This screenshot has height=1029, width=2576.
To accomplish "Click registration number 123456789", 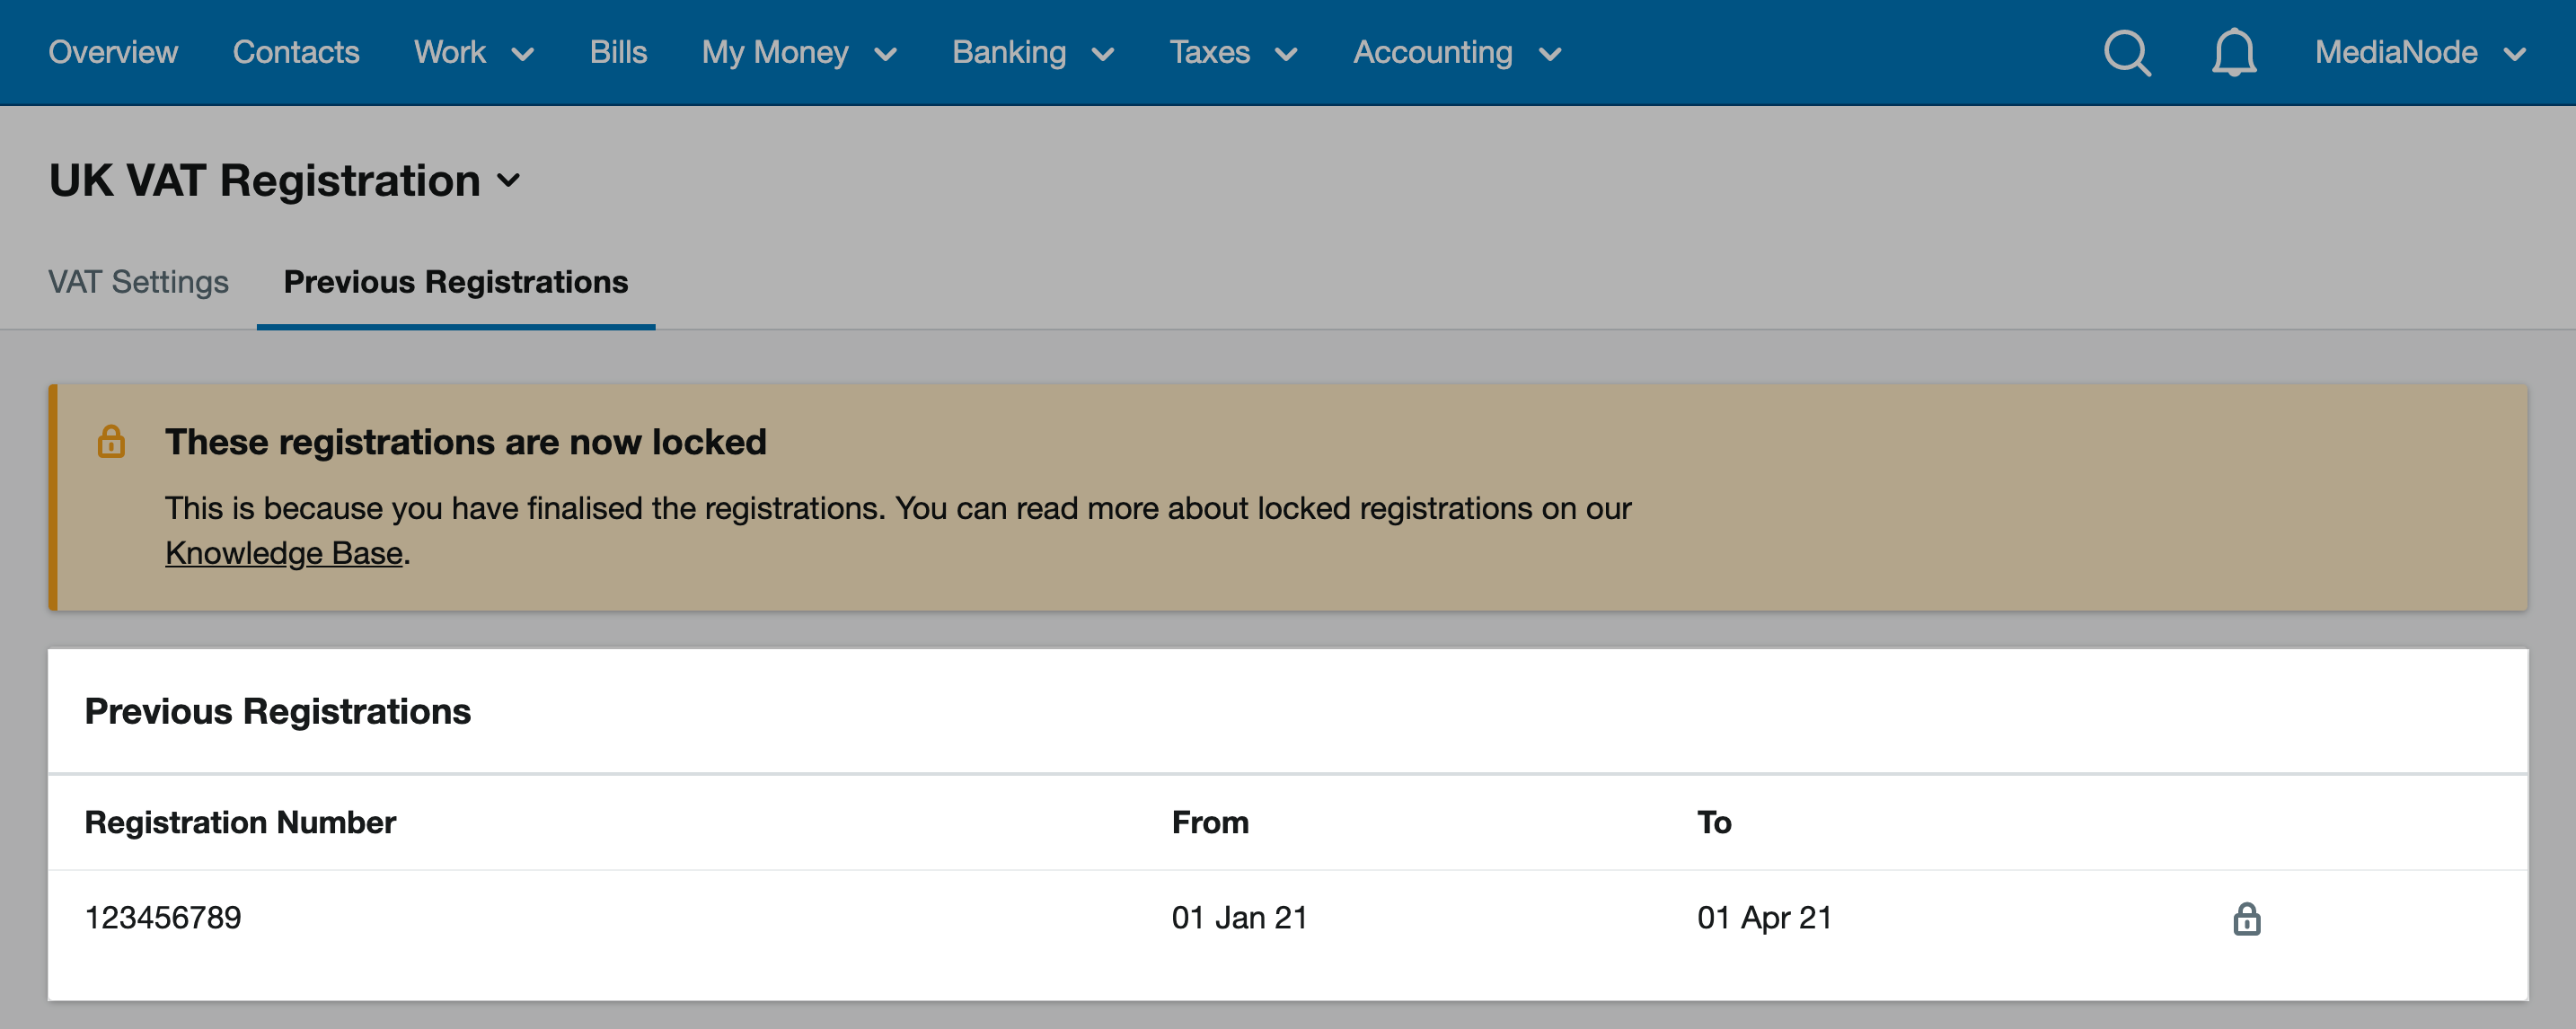I will pos(163,917).
